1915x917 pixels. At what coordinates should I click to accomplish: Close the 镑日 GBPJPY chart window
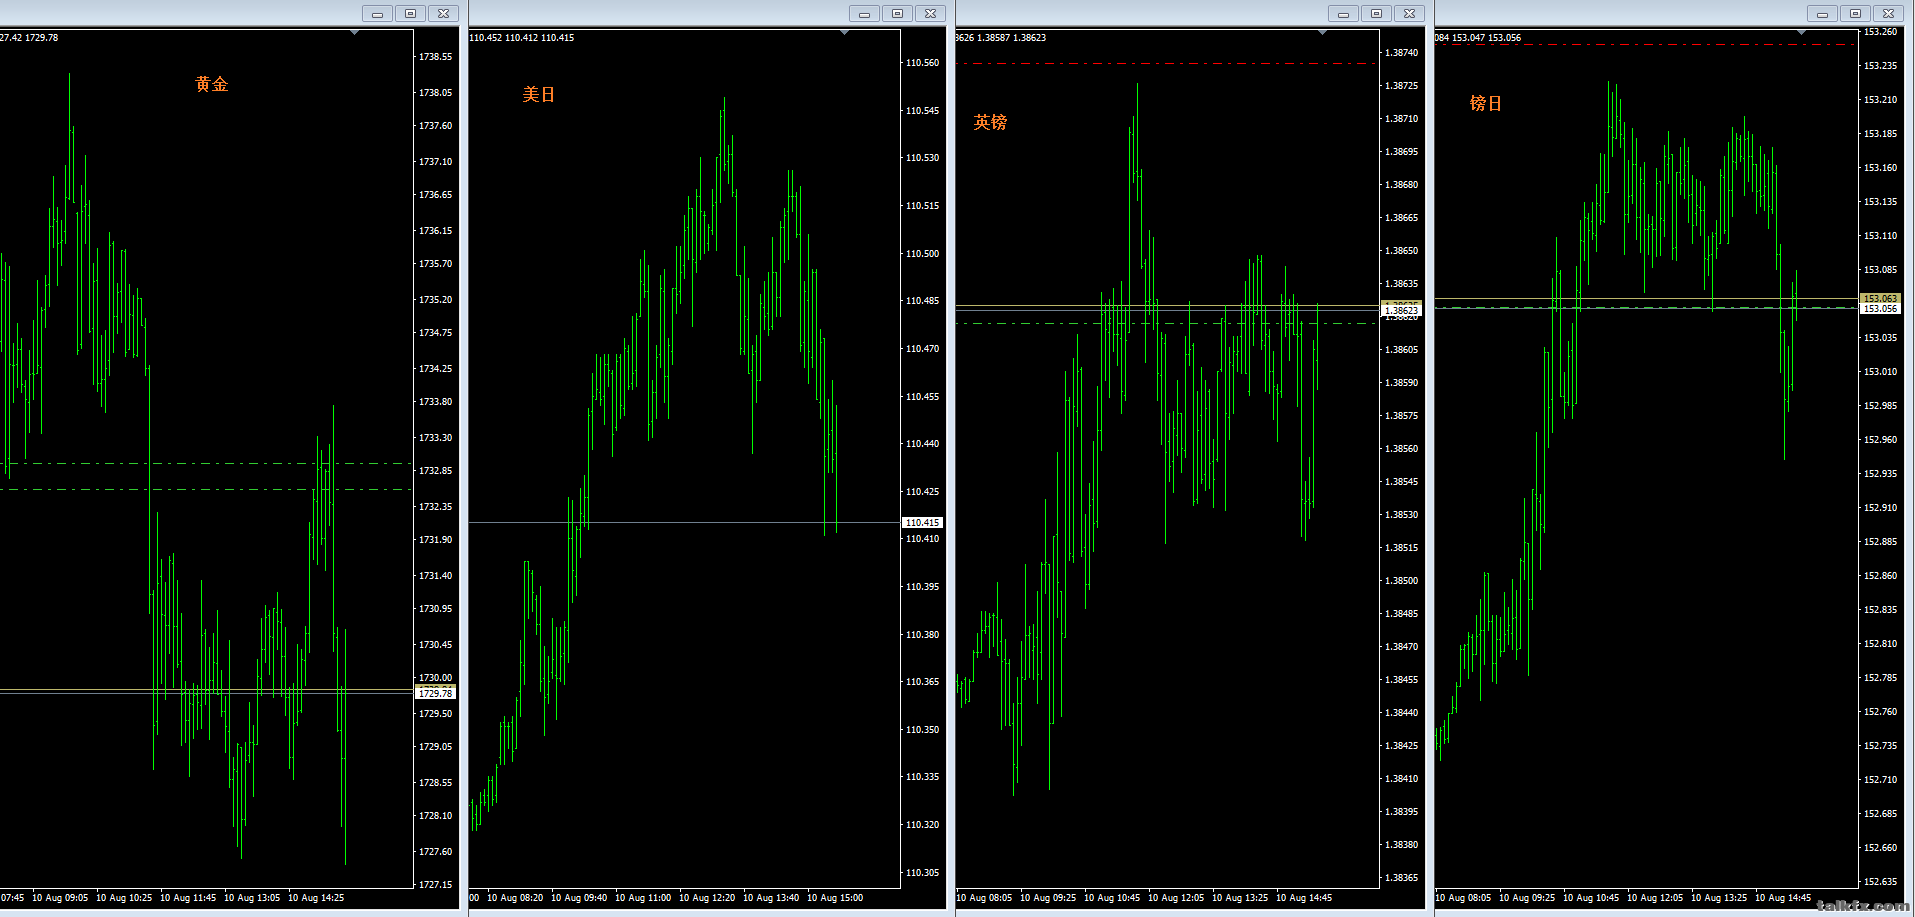(x=1888, y=13)
